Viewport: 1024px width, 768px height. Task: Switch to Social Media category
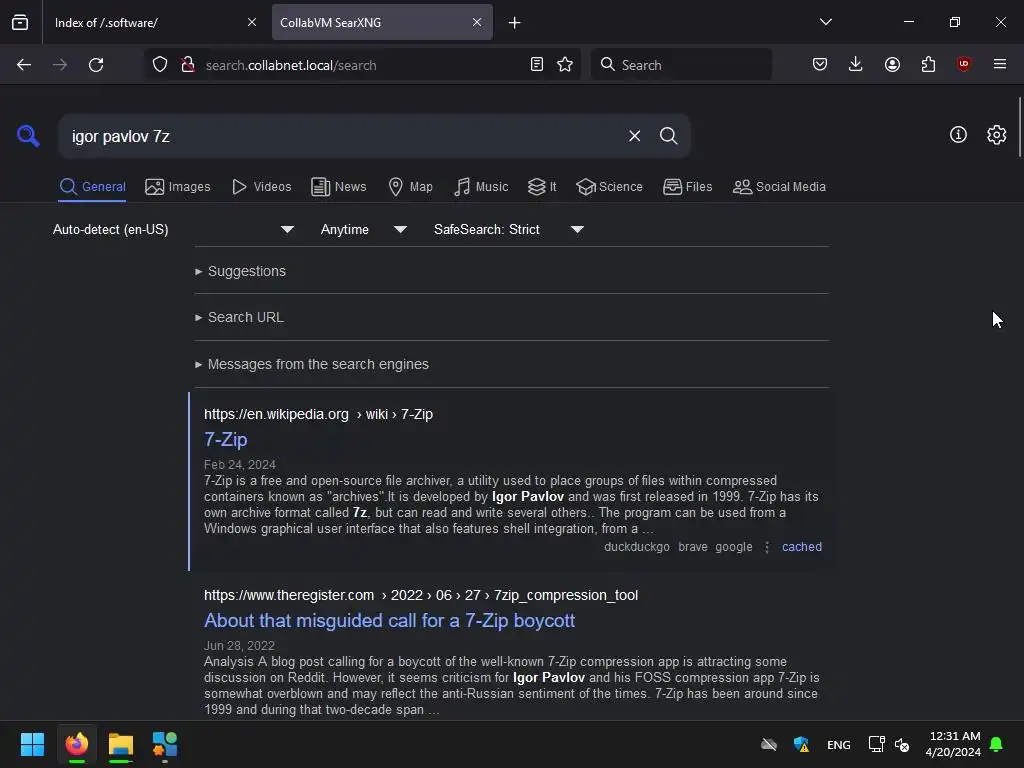pos(779,187)
